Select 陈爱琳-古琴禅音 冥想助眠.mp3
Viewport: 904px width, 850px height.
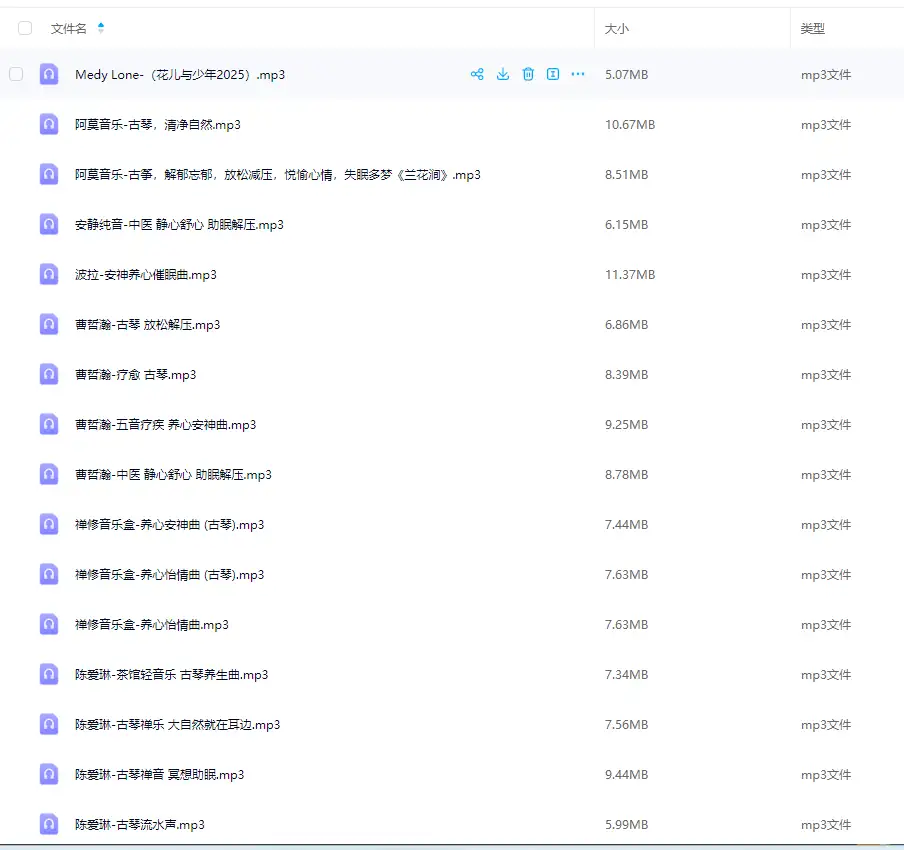[159, 775]
